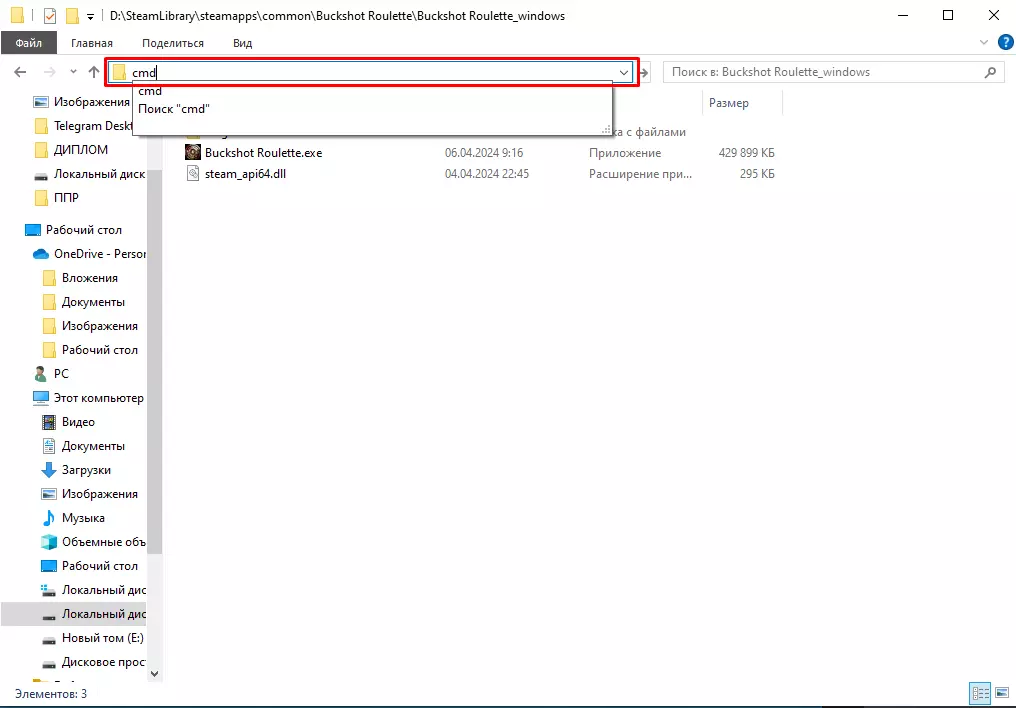Viewport: 1016px width, 708px height.
Task: Open the Рабочий стол folder under OneDrive
Action: click(x=100, y=350)
